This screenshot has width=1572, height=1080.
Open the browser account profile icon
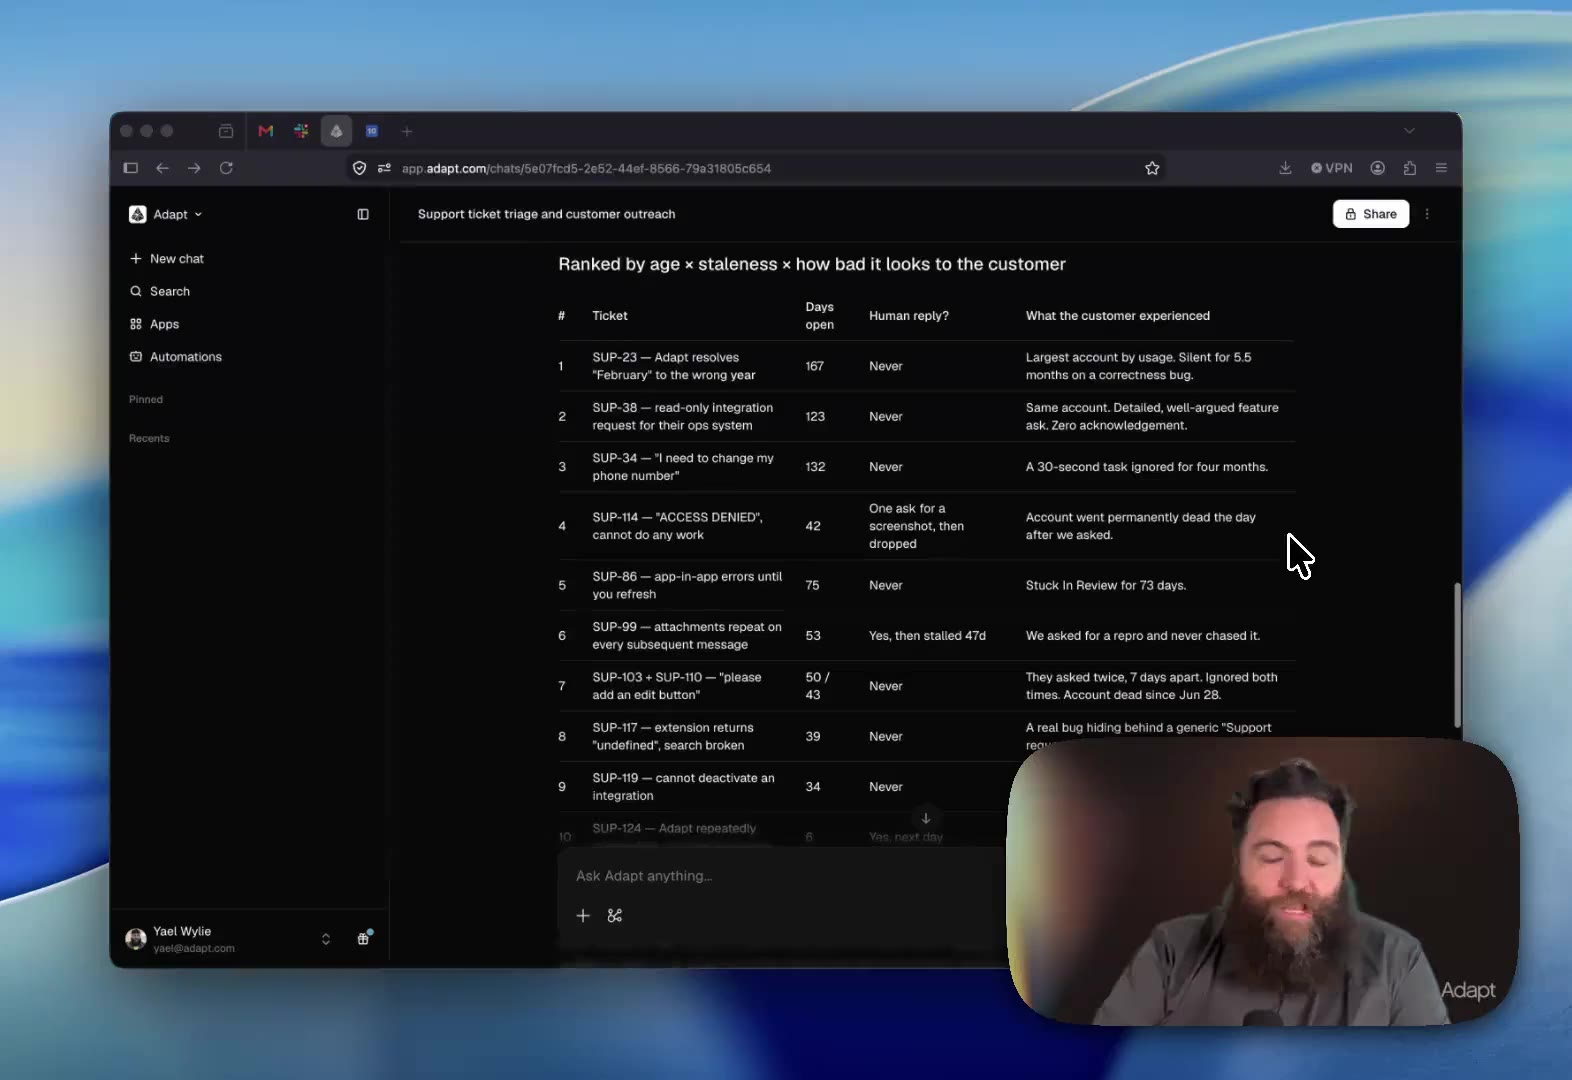coord(1378,168)
